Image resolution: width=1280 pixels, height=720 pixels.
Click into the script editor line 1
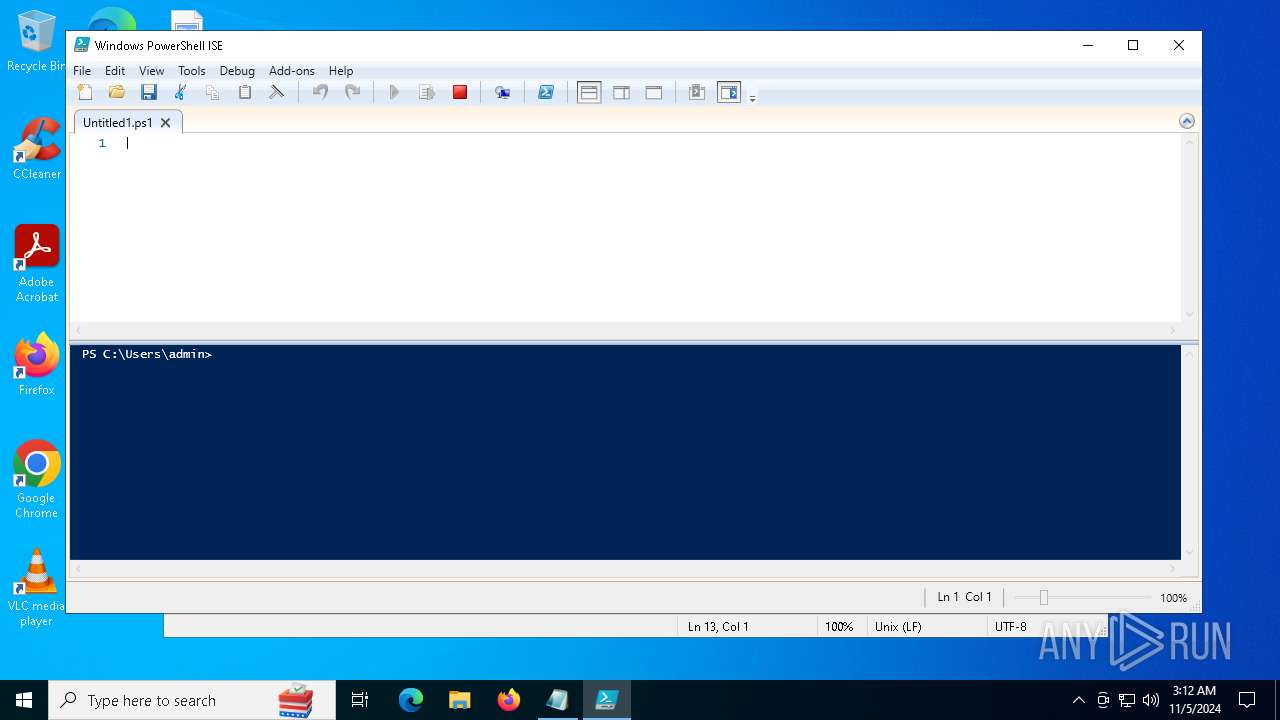pos(650,143)
